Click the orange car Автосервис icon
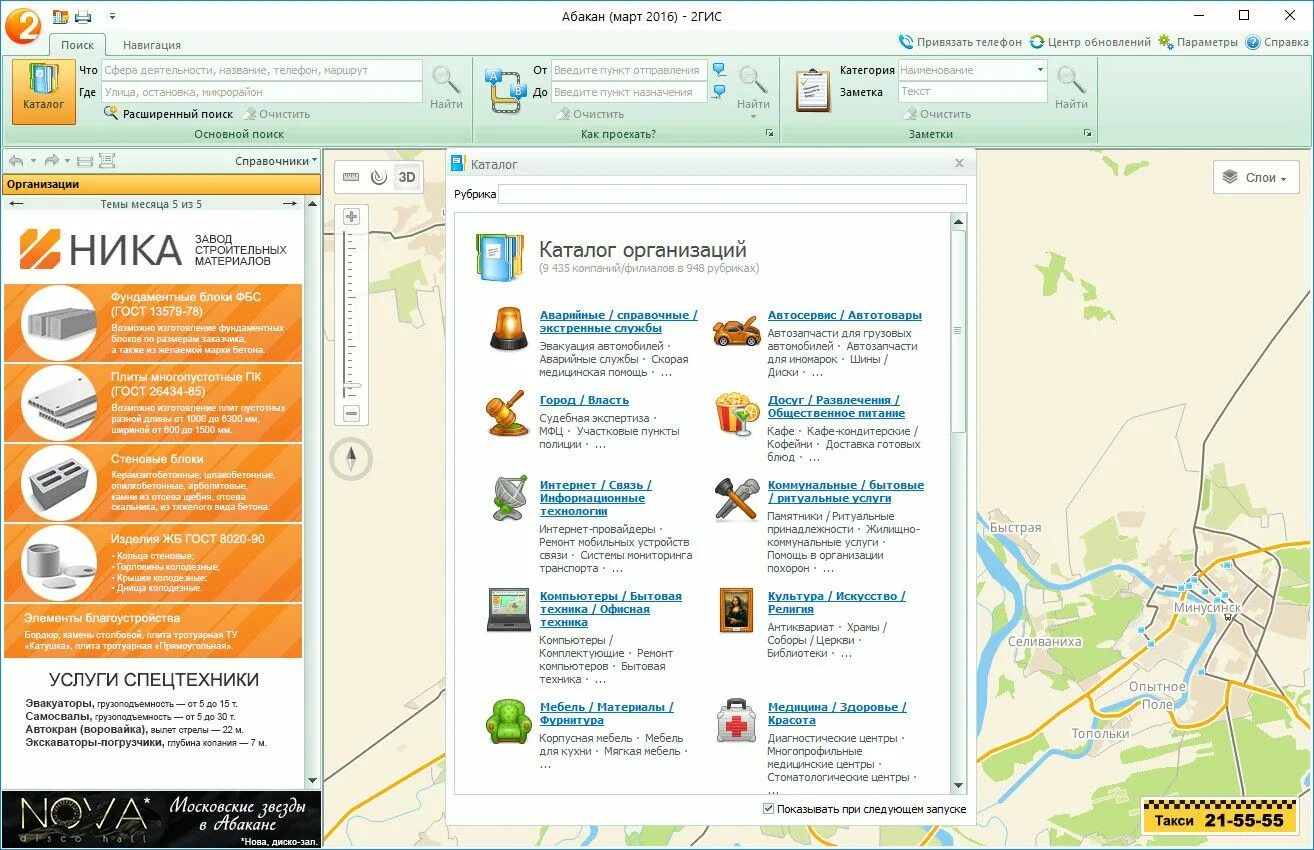This screenshot has height=850, width=1314. [x=737, y=331]
